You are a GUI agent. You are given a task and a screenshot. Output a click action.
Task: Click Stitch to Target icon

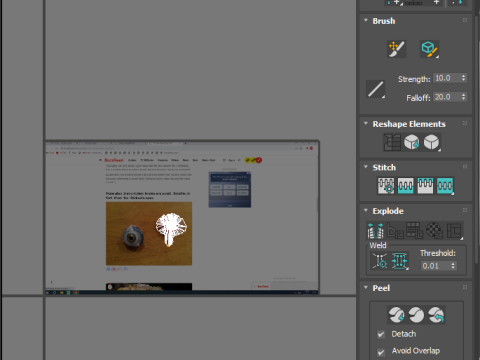tap(386, 186)
